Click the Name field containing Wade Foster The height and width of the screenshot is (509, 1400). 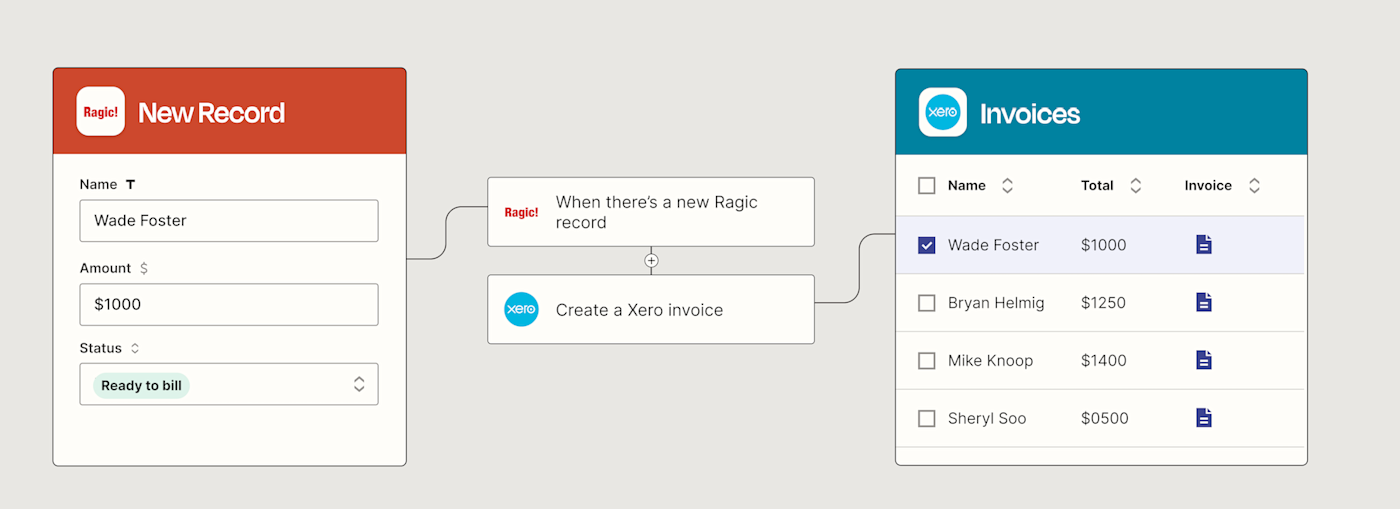(229, 221)
